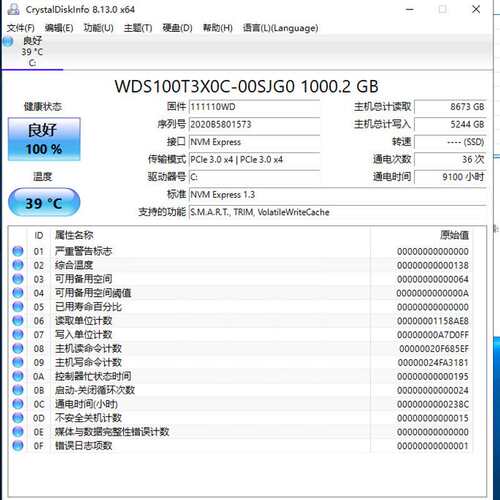Open the 硬盘(D) menu
500x500 pixels.
point(177,28)
